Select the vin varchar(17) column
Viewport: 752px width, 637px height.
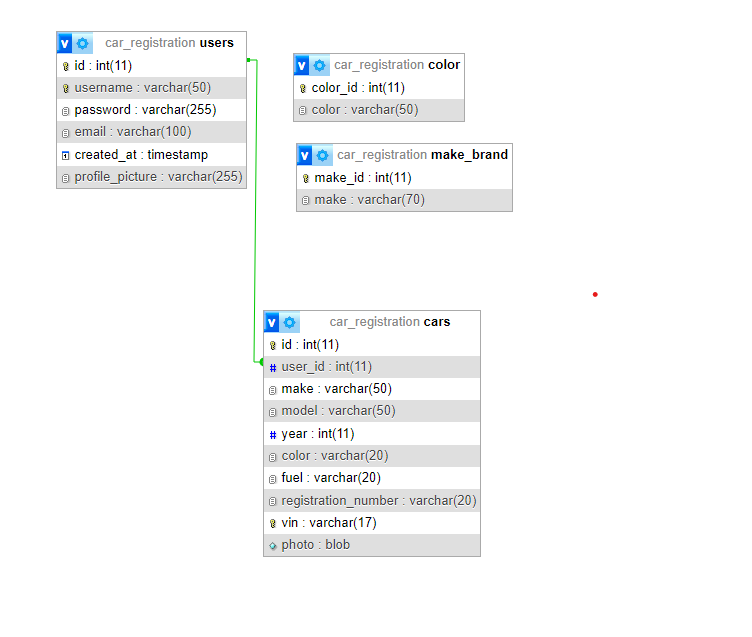coord(328,523)
